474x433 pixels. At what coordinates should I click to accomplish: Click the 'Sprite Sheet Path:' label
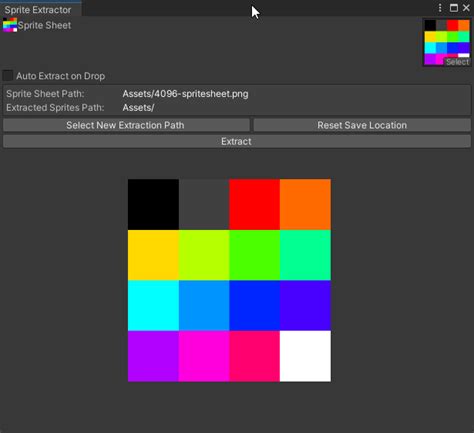(x=45, y=94)
